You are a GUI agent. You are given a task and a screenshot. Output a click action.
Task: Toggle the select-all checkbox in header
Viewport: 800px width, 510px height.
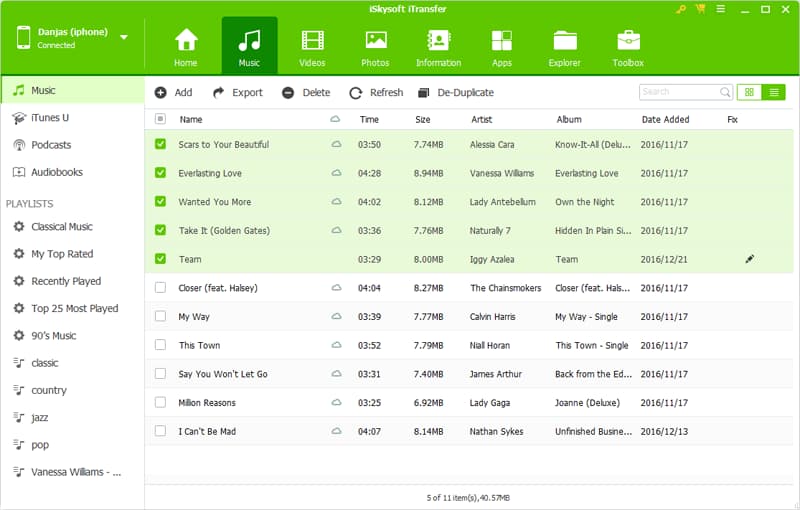[161, 119]
